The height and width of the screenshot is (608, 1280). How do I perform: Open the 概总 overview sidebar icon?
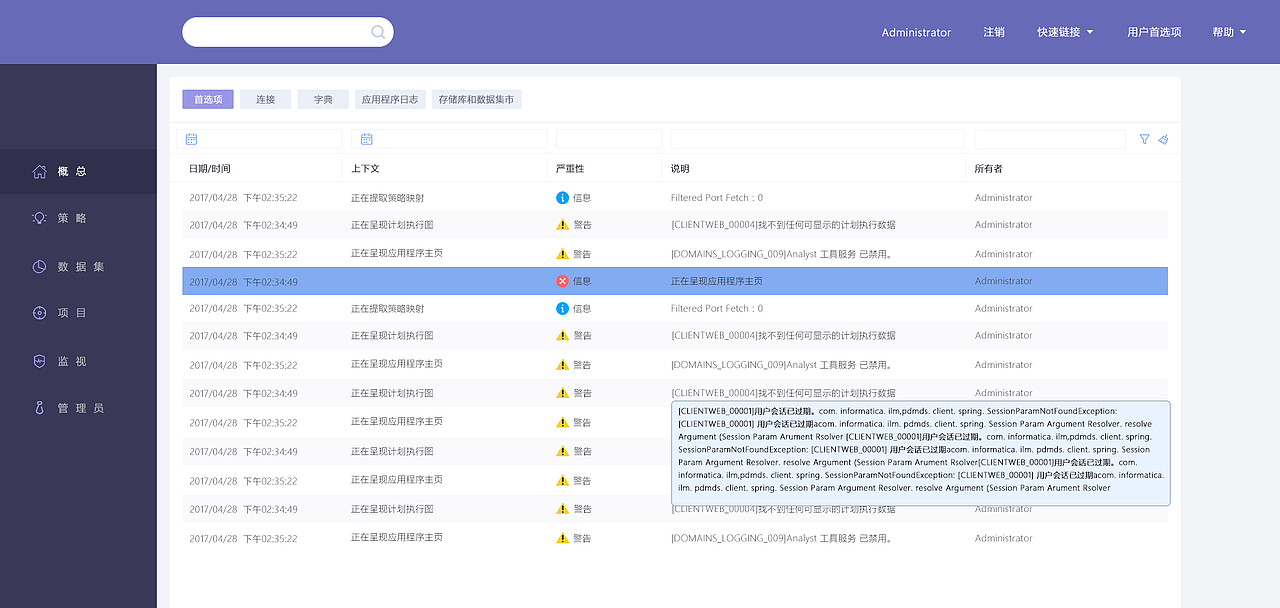point(39,170)
